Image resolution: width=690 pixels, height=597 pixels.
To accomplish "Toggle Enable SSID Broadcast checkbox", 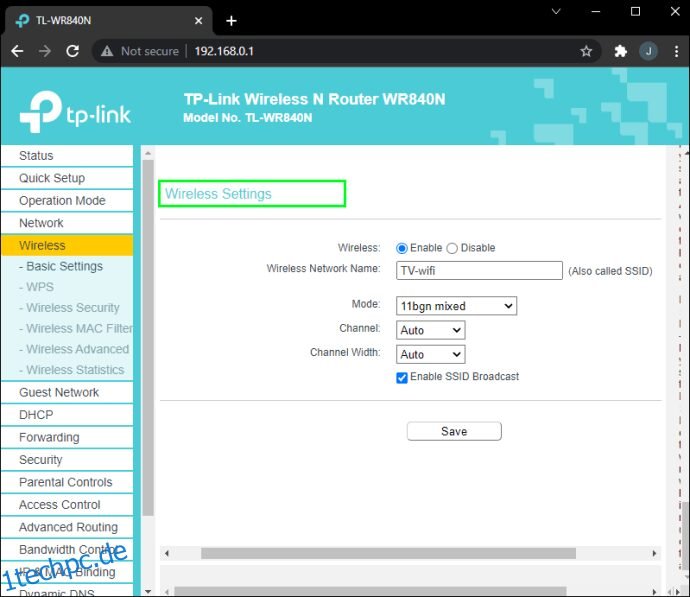I will coord(402,377).
